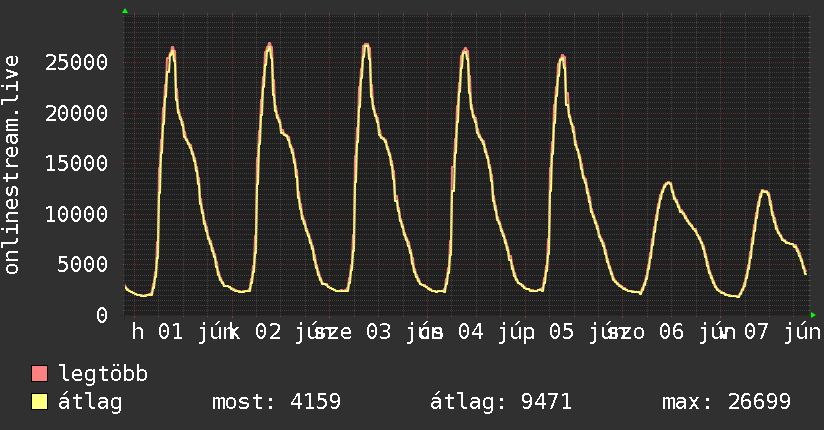
Task: Click the '07' date label on x-axis
Action: coord(756,332)
